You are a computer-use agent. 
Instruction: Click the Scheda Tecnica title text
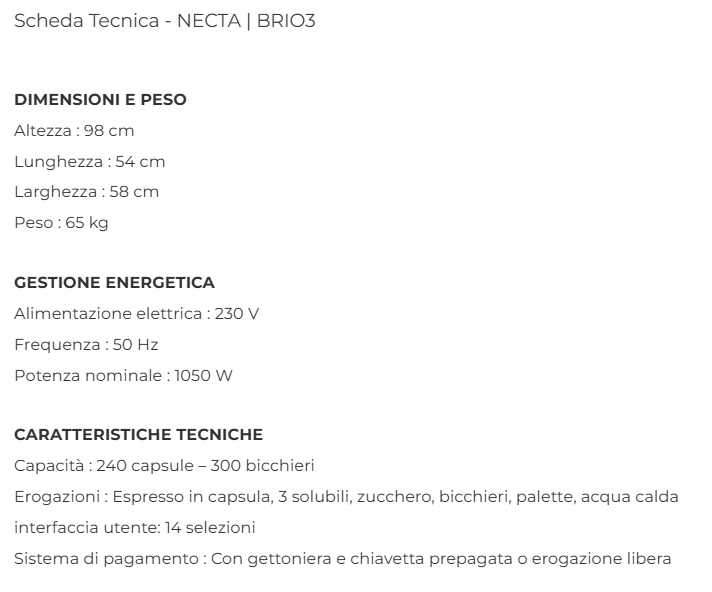tap(88, 21)
